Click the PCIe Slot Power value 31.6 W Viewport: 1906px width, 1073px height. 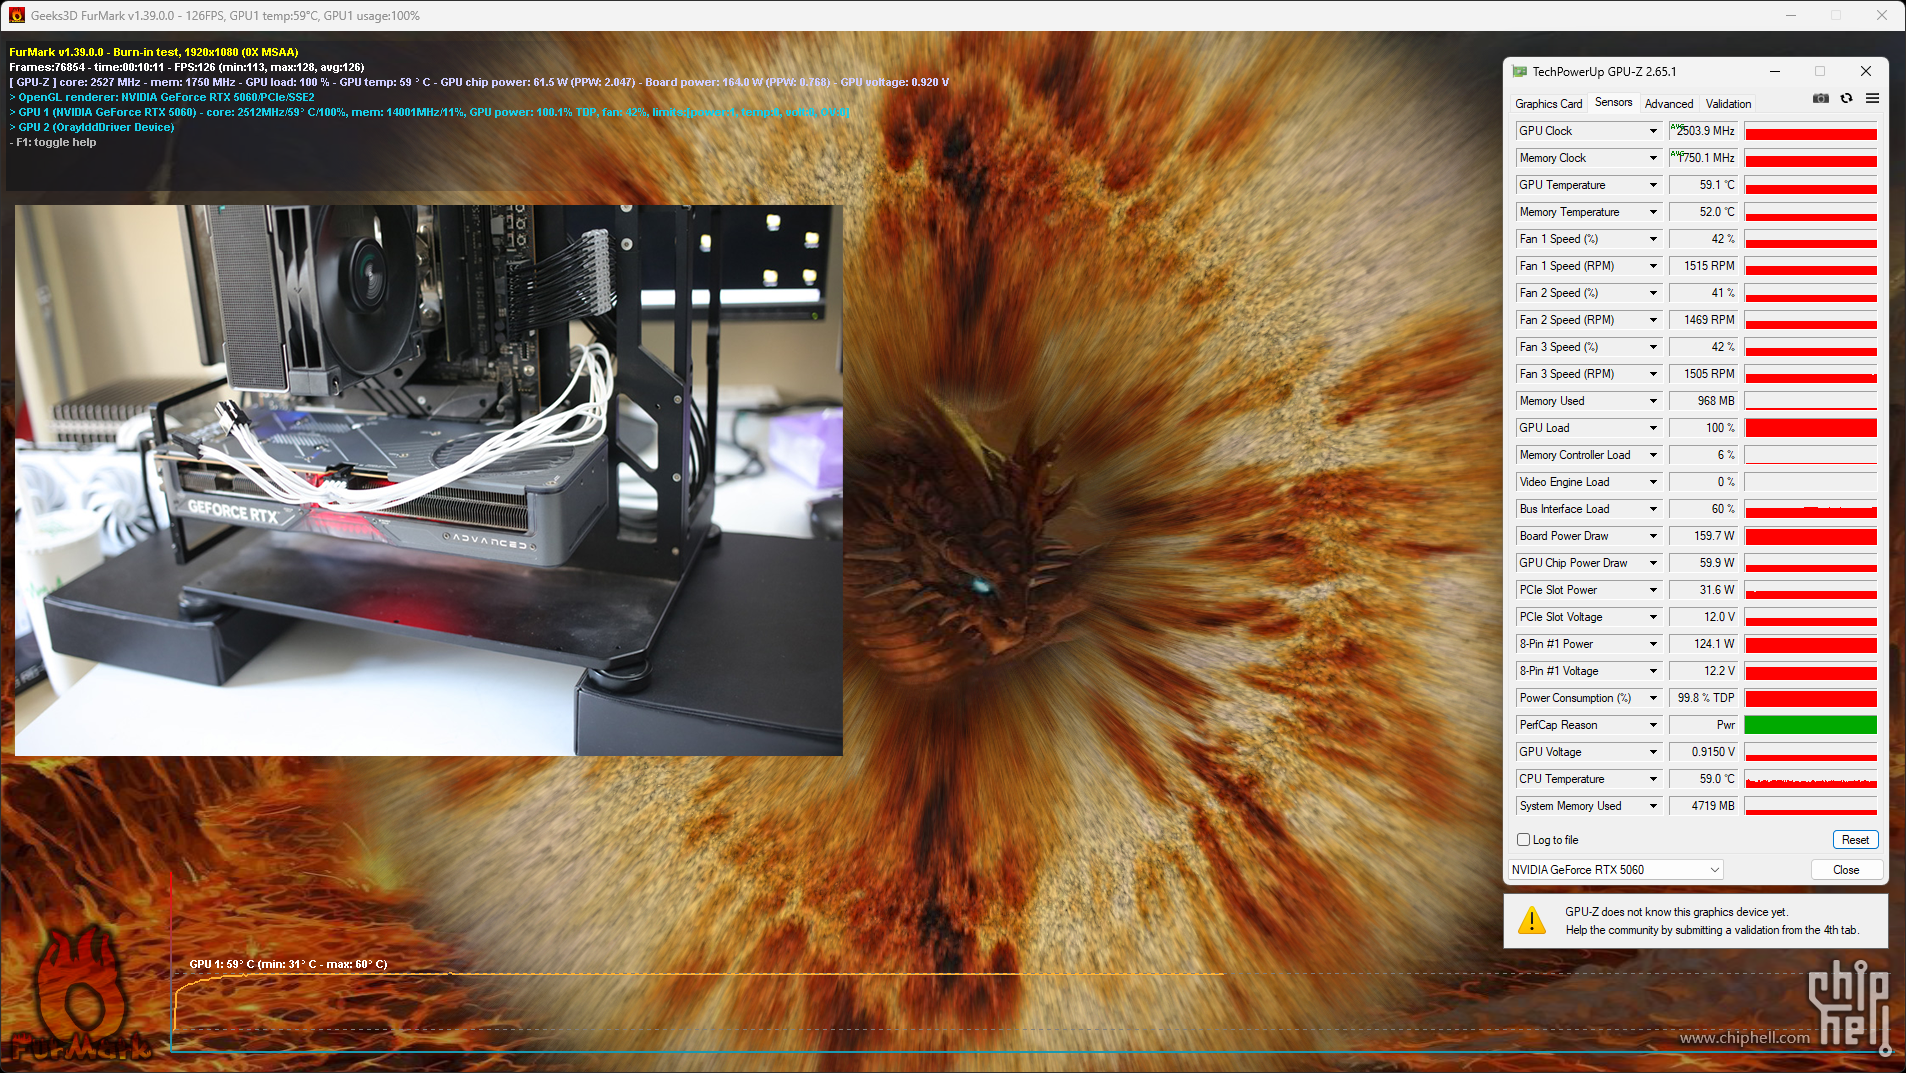tap(1704, 590)
